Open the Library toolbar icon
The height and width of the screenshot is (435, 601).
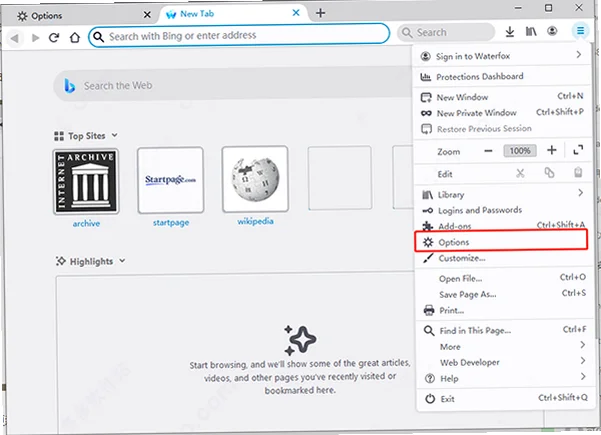point(531,31)
